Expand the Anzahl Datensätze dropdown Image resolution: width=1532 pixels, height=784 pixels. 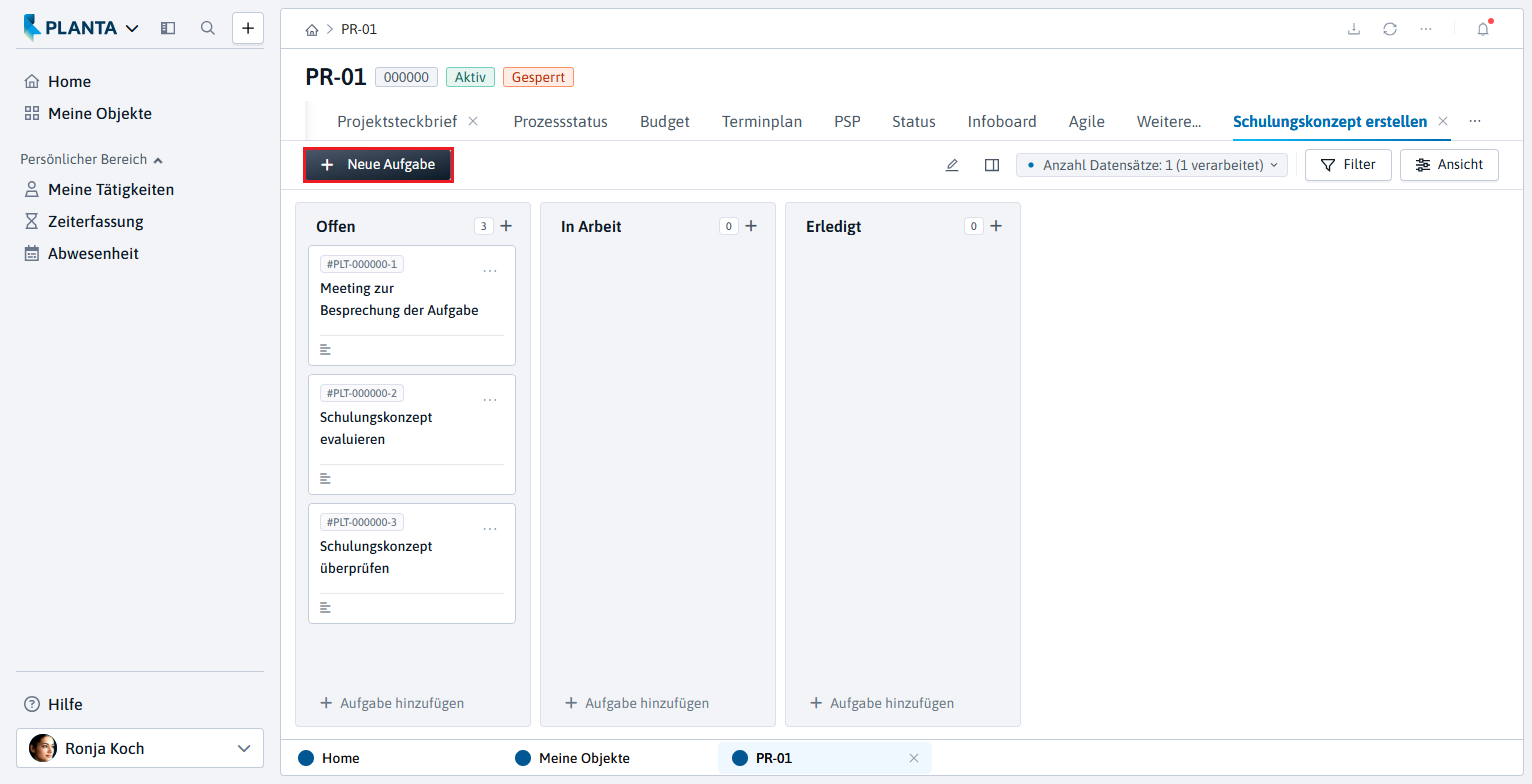[x=1152, y=165]
